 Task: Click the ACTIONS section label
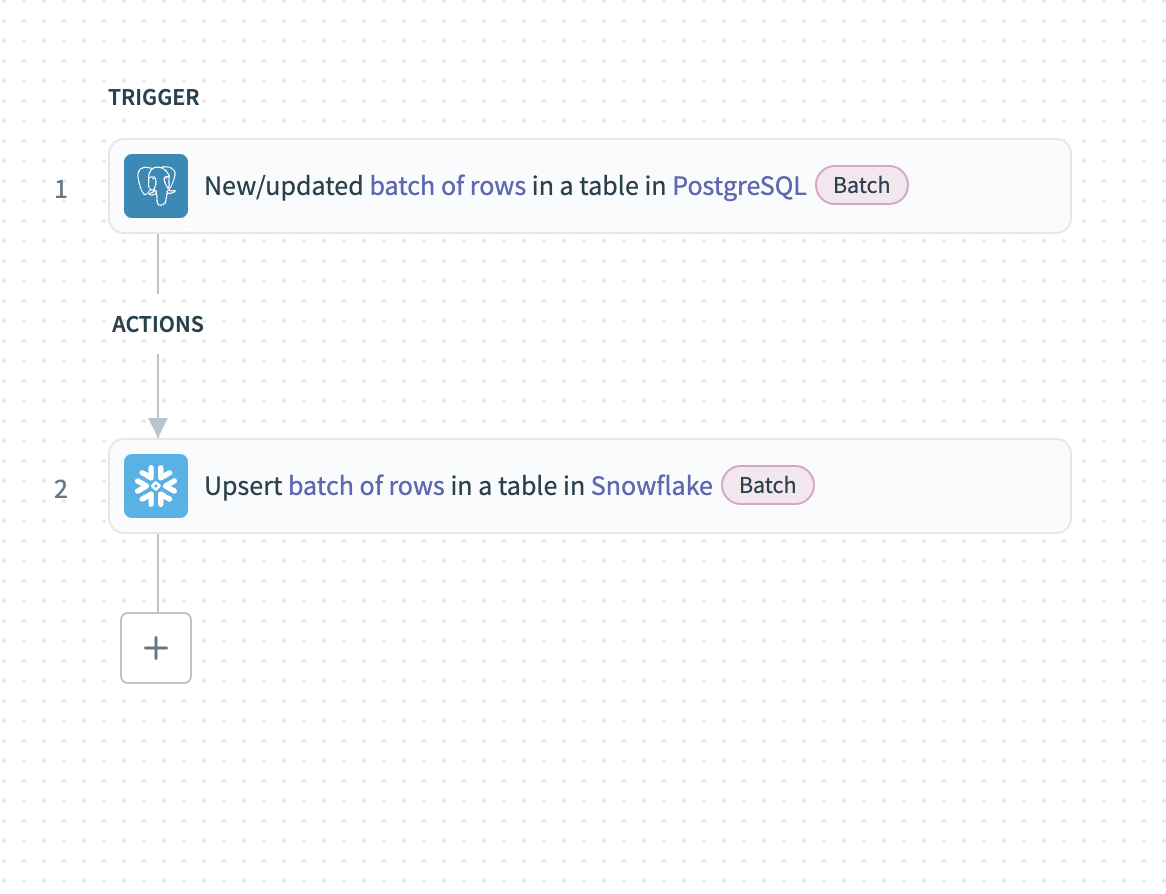click(157, 324)
